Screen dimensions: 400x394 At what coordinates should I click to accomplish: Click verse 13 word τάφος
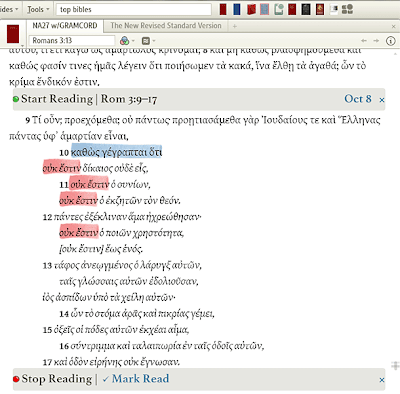[65, 265]
